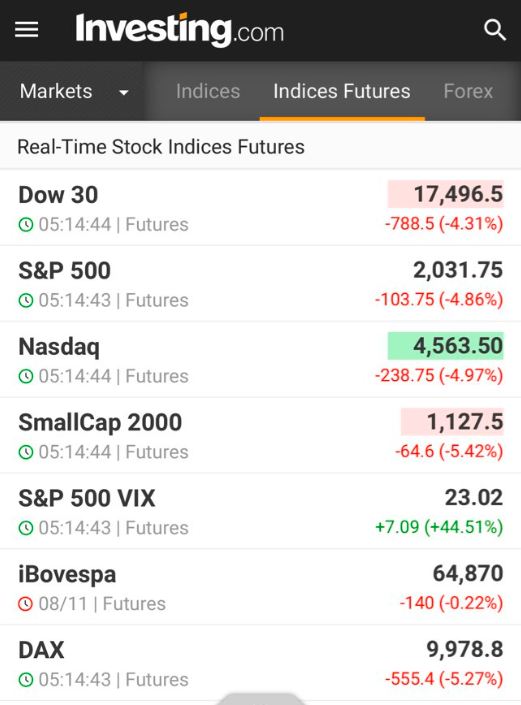The height and width of the screenshot is (705, 521).
Task: Switch to the Forex tab
Action: pyautogui.click(x=468, y=91)
